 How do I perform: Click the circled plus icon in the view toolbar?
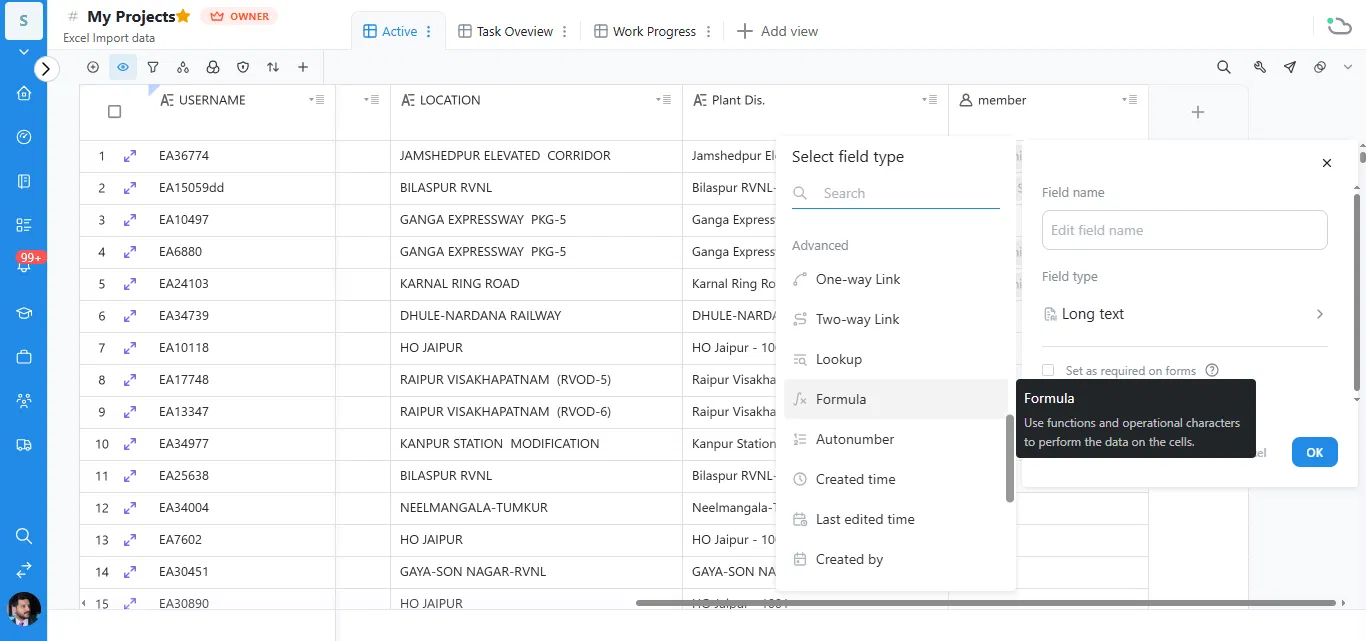point(93,67)
